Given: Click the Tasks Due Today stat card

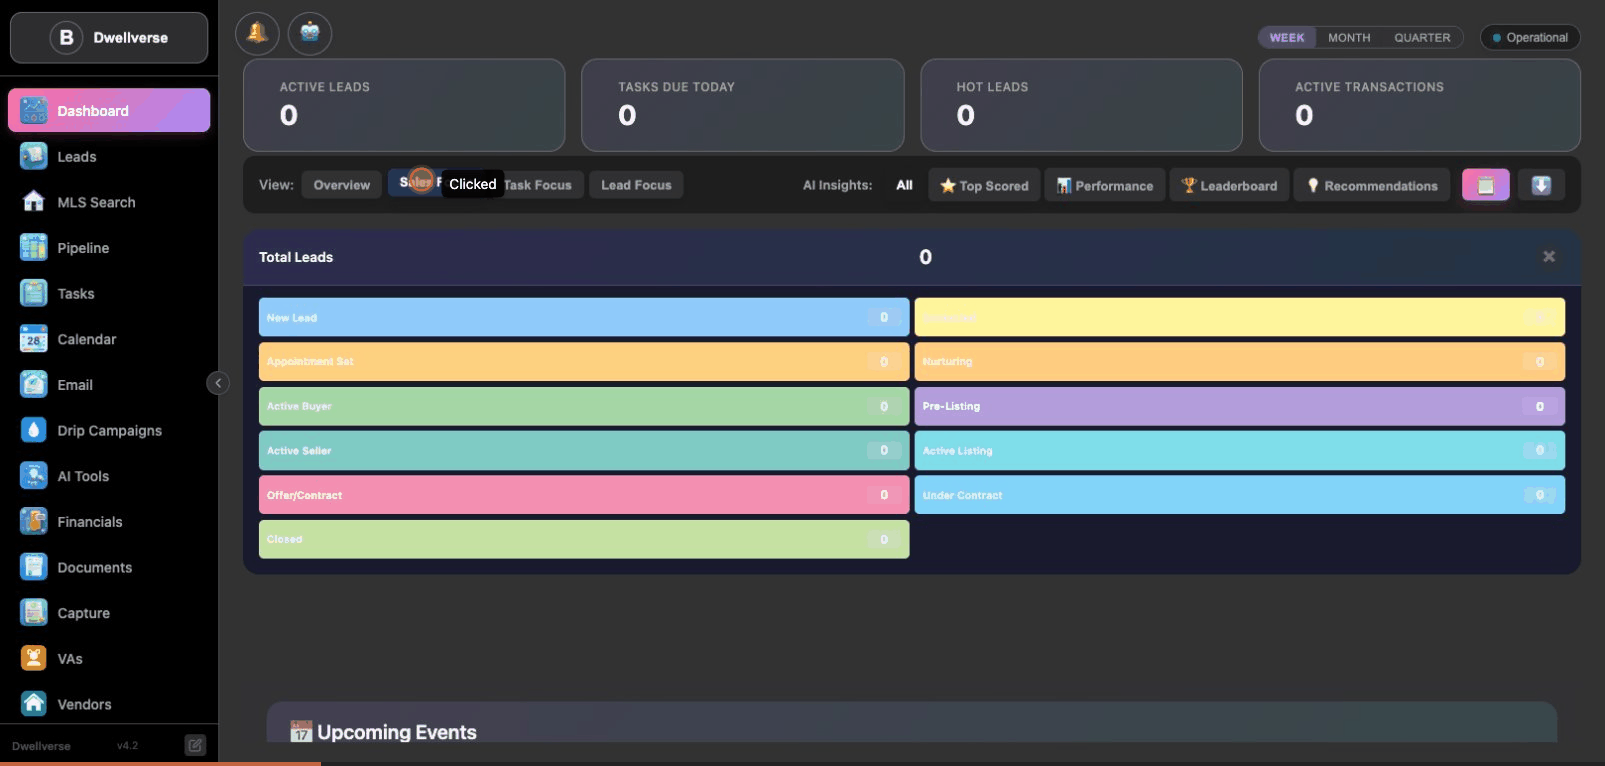Looking at the screenshot, I should click(x=743, y=105).
